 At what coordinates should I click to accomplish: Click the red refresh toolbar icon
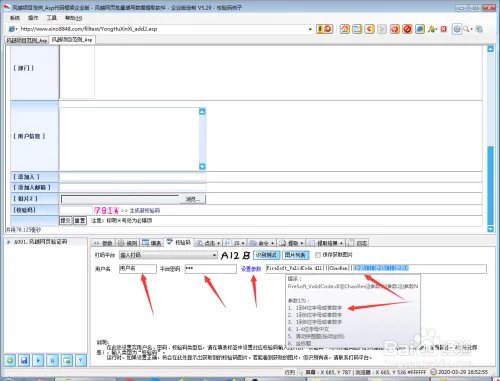[395, 29]
